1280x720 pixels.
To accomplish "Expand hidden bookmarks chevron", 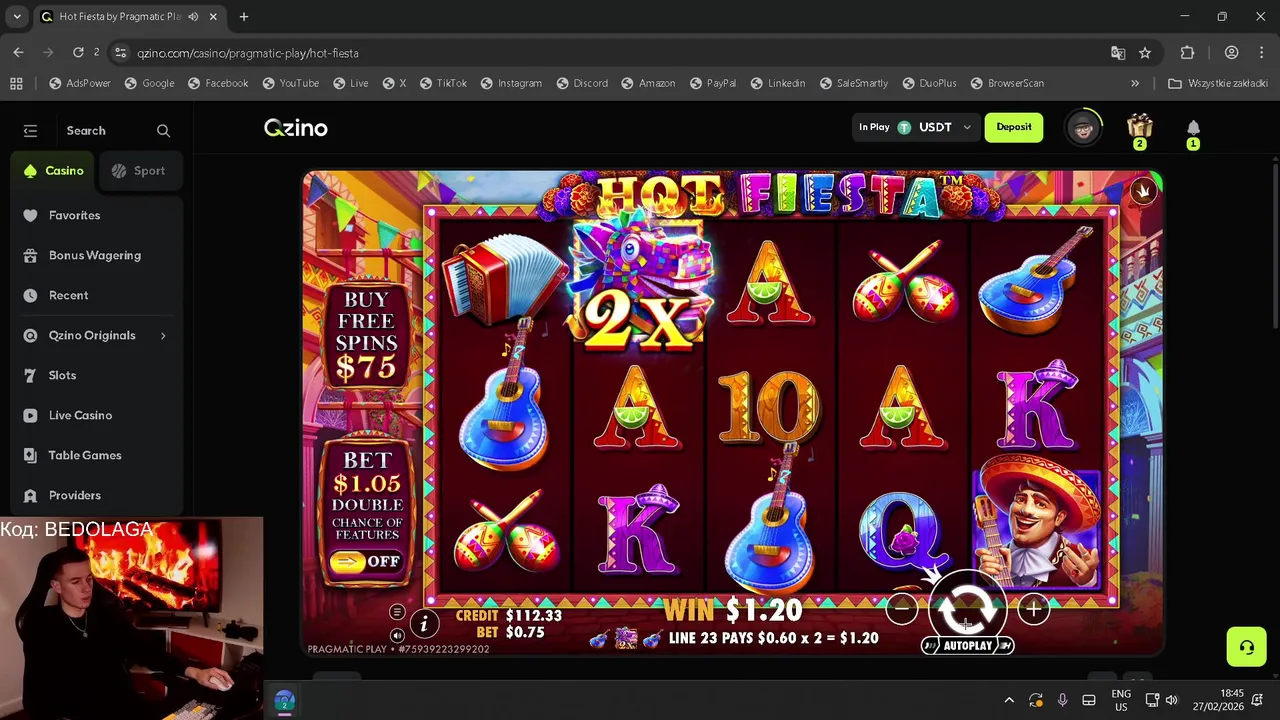I will pos(1135,83).
